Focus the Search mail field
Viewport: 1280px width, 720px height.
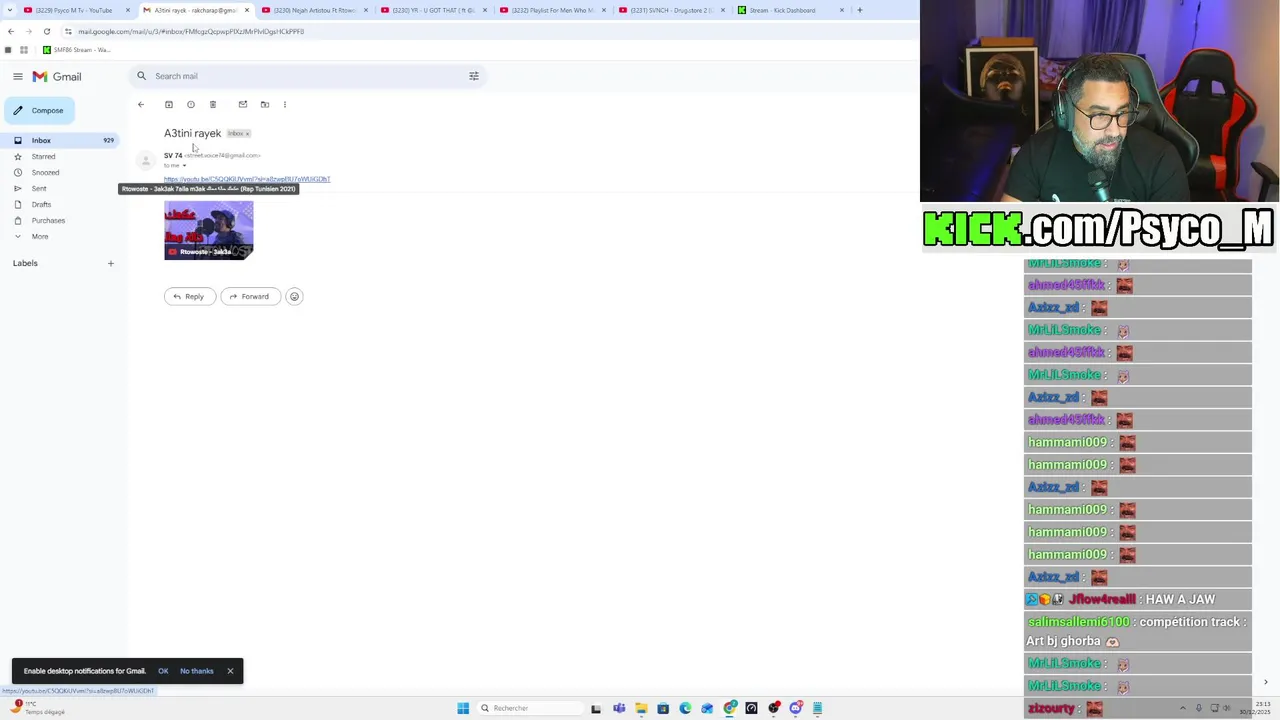(306, 76)
